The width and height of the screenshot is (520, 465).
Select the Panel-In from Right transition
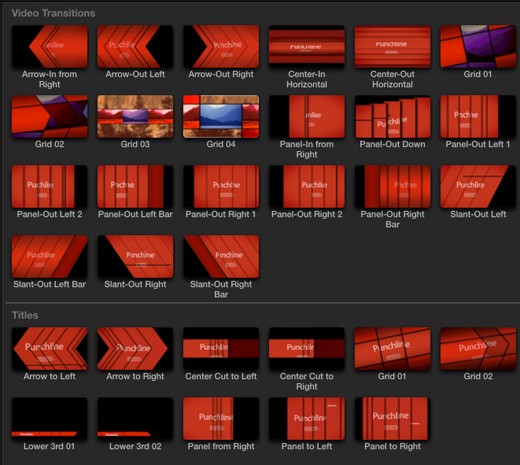click(307, 117)
